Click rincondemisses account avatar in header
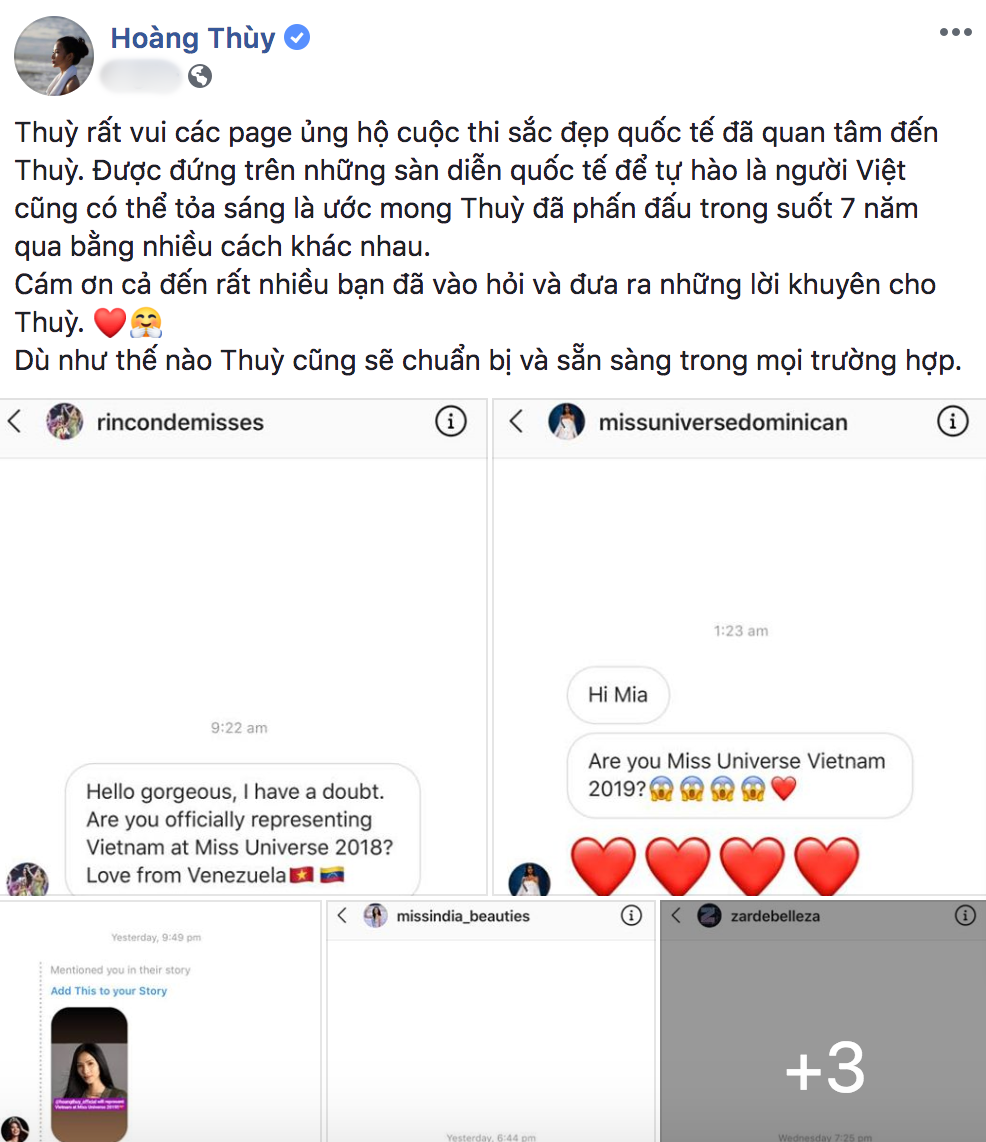986x1142 pixels. [64, 422]
